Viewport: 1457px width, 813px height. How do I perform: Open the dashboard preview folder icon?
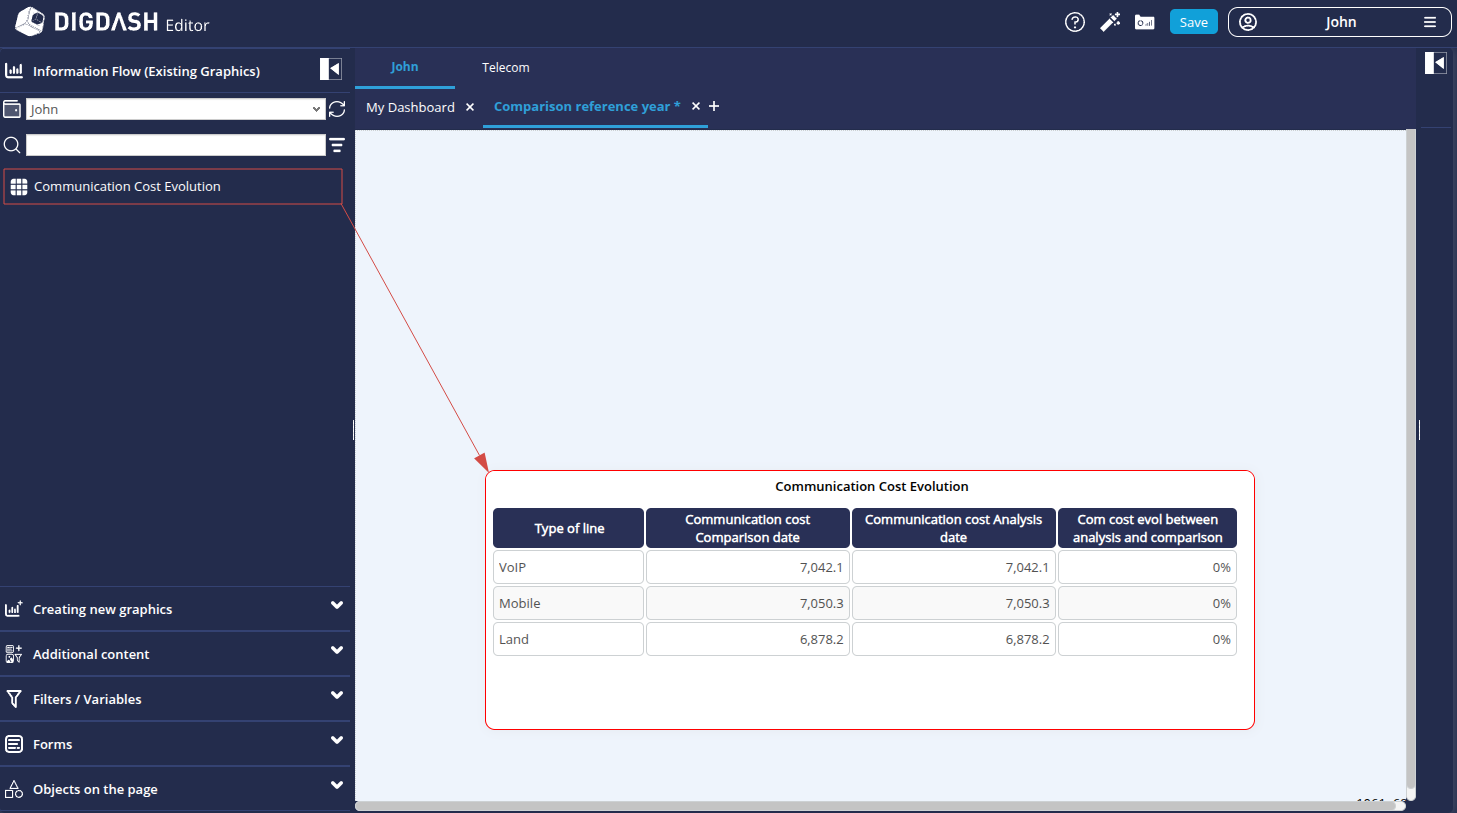[x=1145, y=22]
